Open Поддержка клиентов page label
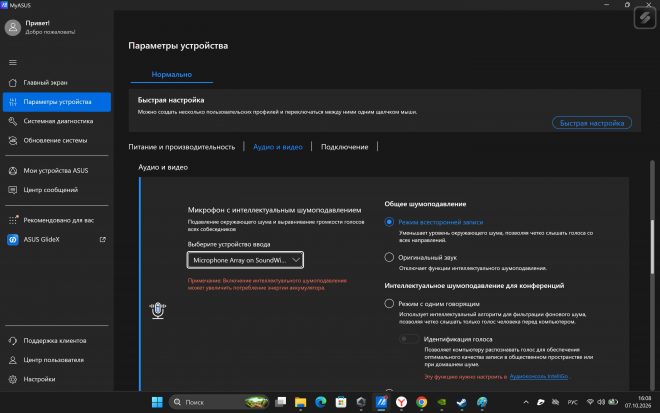The width and height of the screenshot is (660, 413). tap(55, 341)
